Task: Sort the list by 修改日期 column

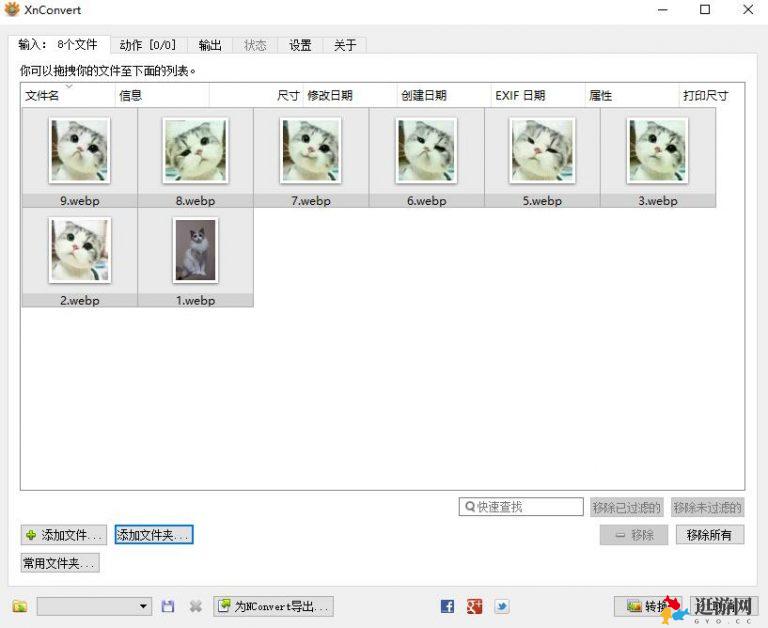Action: (x=330, y=96)
